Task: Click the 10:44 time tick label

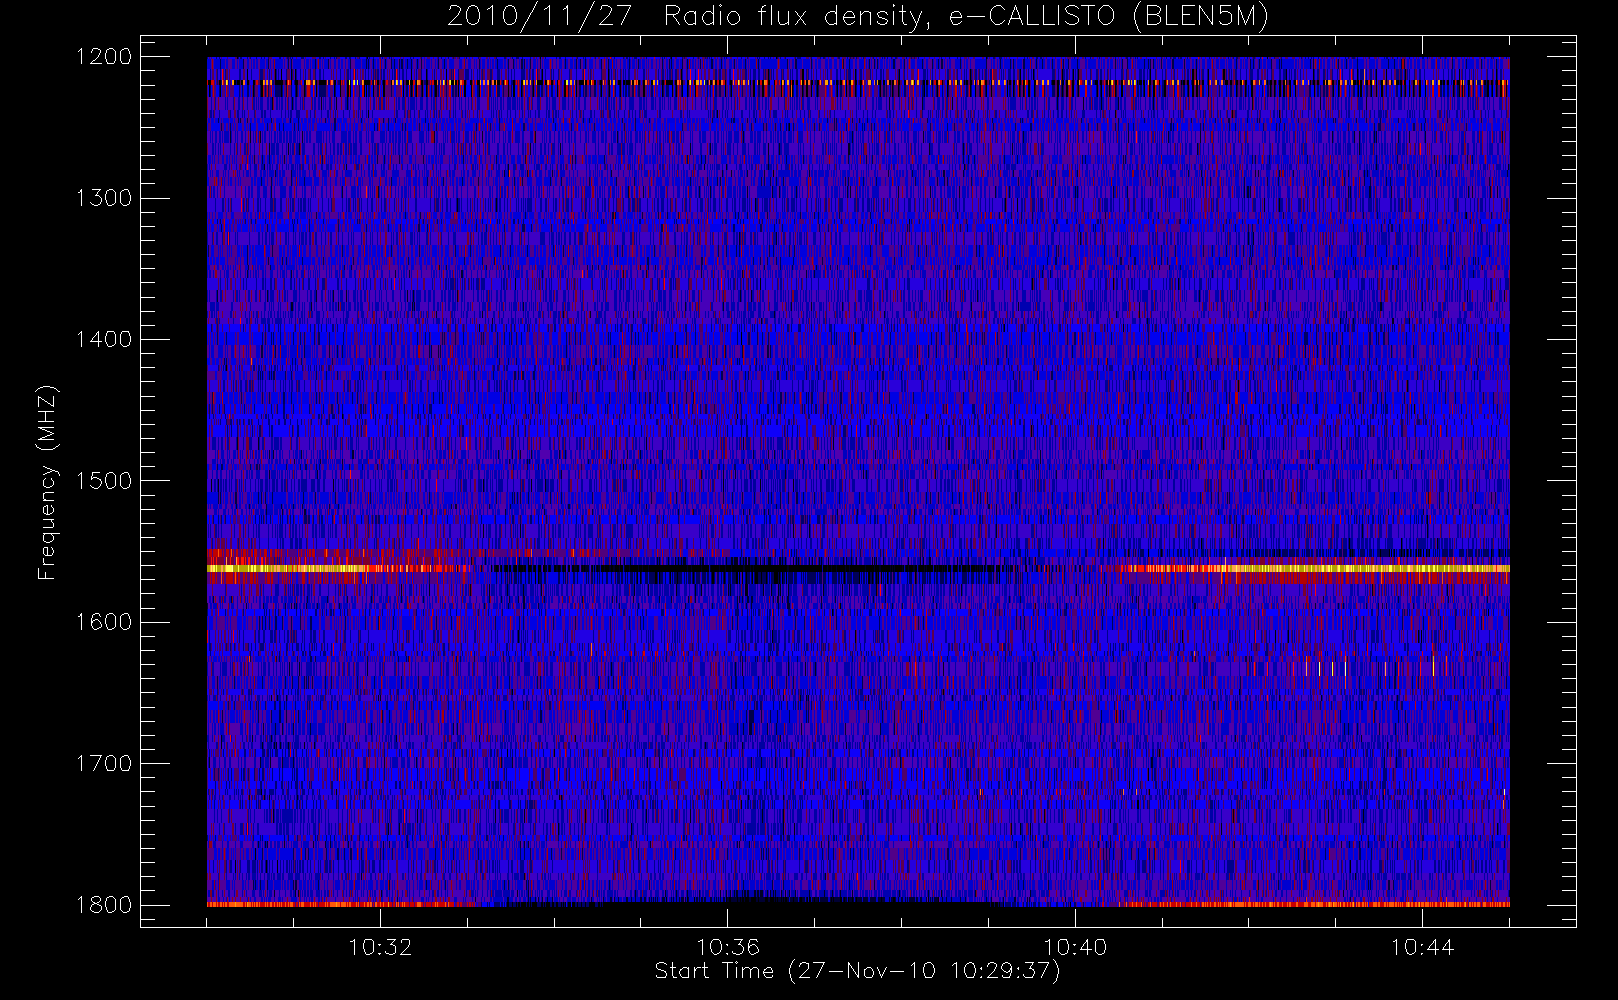Action: pyautogui.click(x=1422, y=947)
